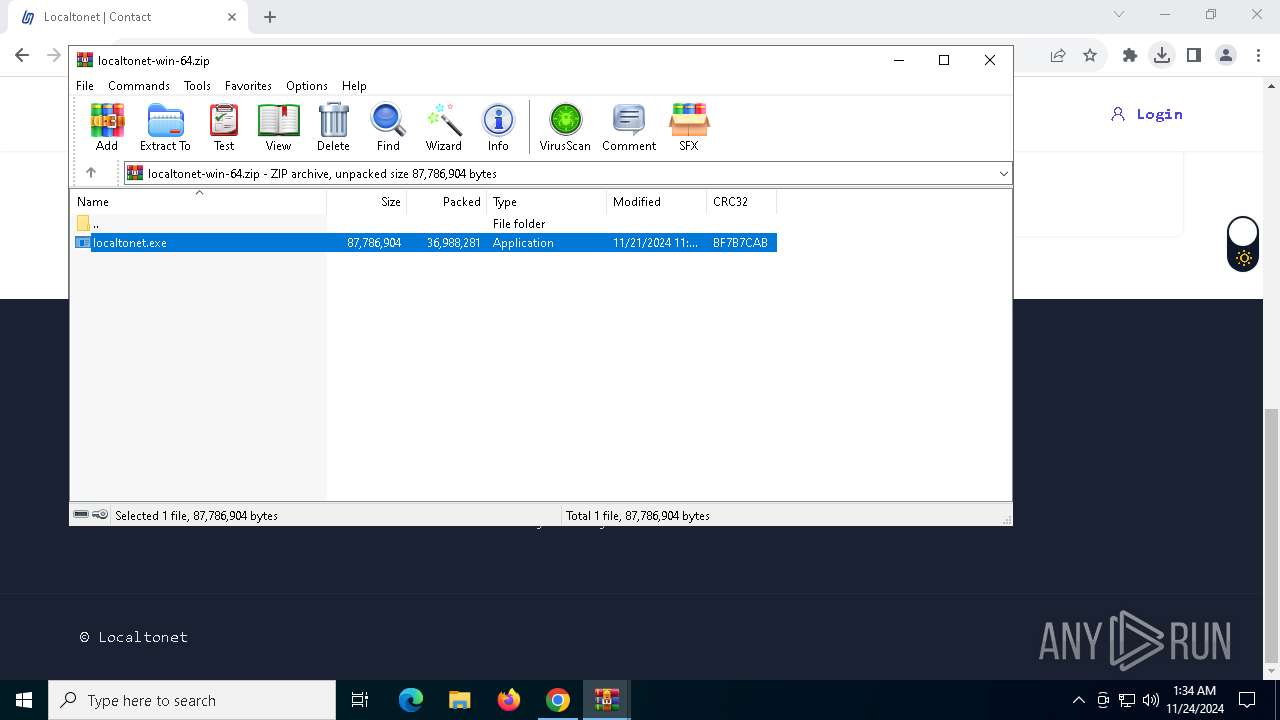Viewport: 1280px width, 720px height.
Task: Click the Chrome back arrow
Action: pos(22,56)
